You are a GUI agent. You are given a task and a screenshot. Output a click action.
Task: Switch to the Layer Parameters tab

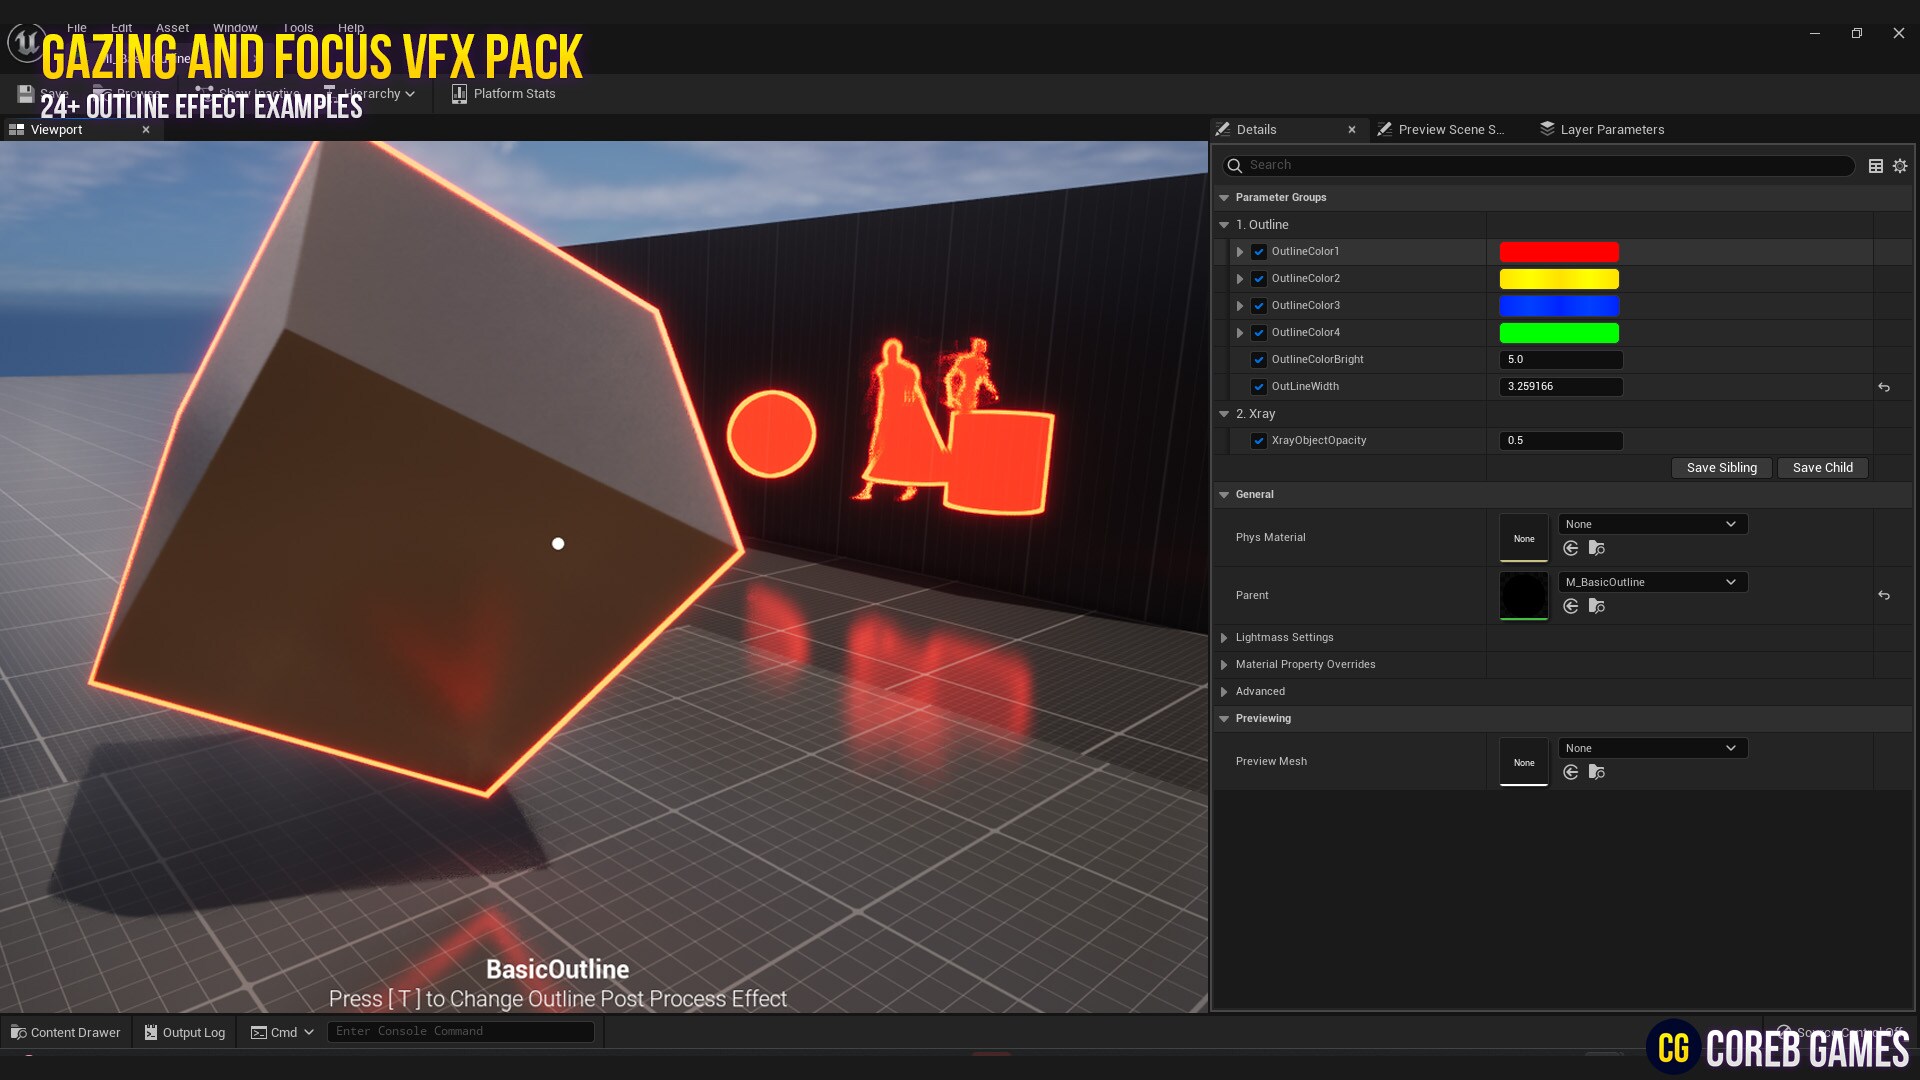1612,129
